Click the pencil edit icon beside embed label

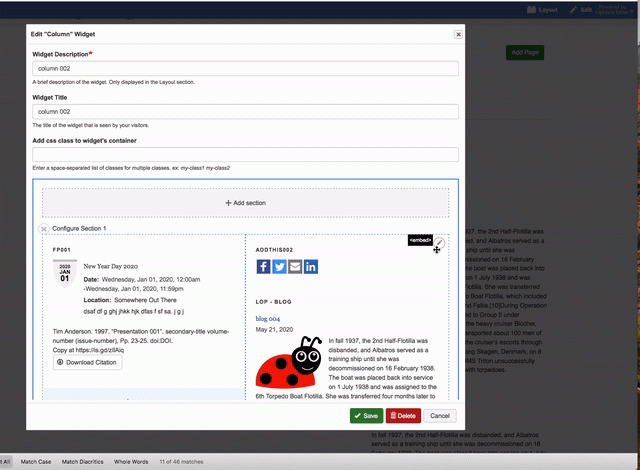(x=439, y=242)
